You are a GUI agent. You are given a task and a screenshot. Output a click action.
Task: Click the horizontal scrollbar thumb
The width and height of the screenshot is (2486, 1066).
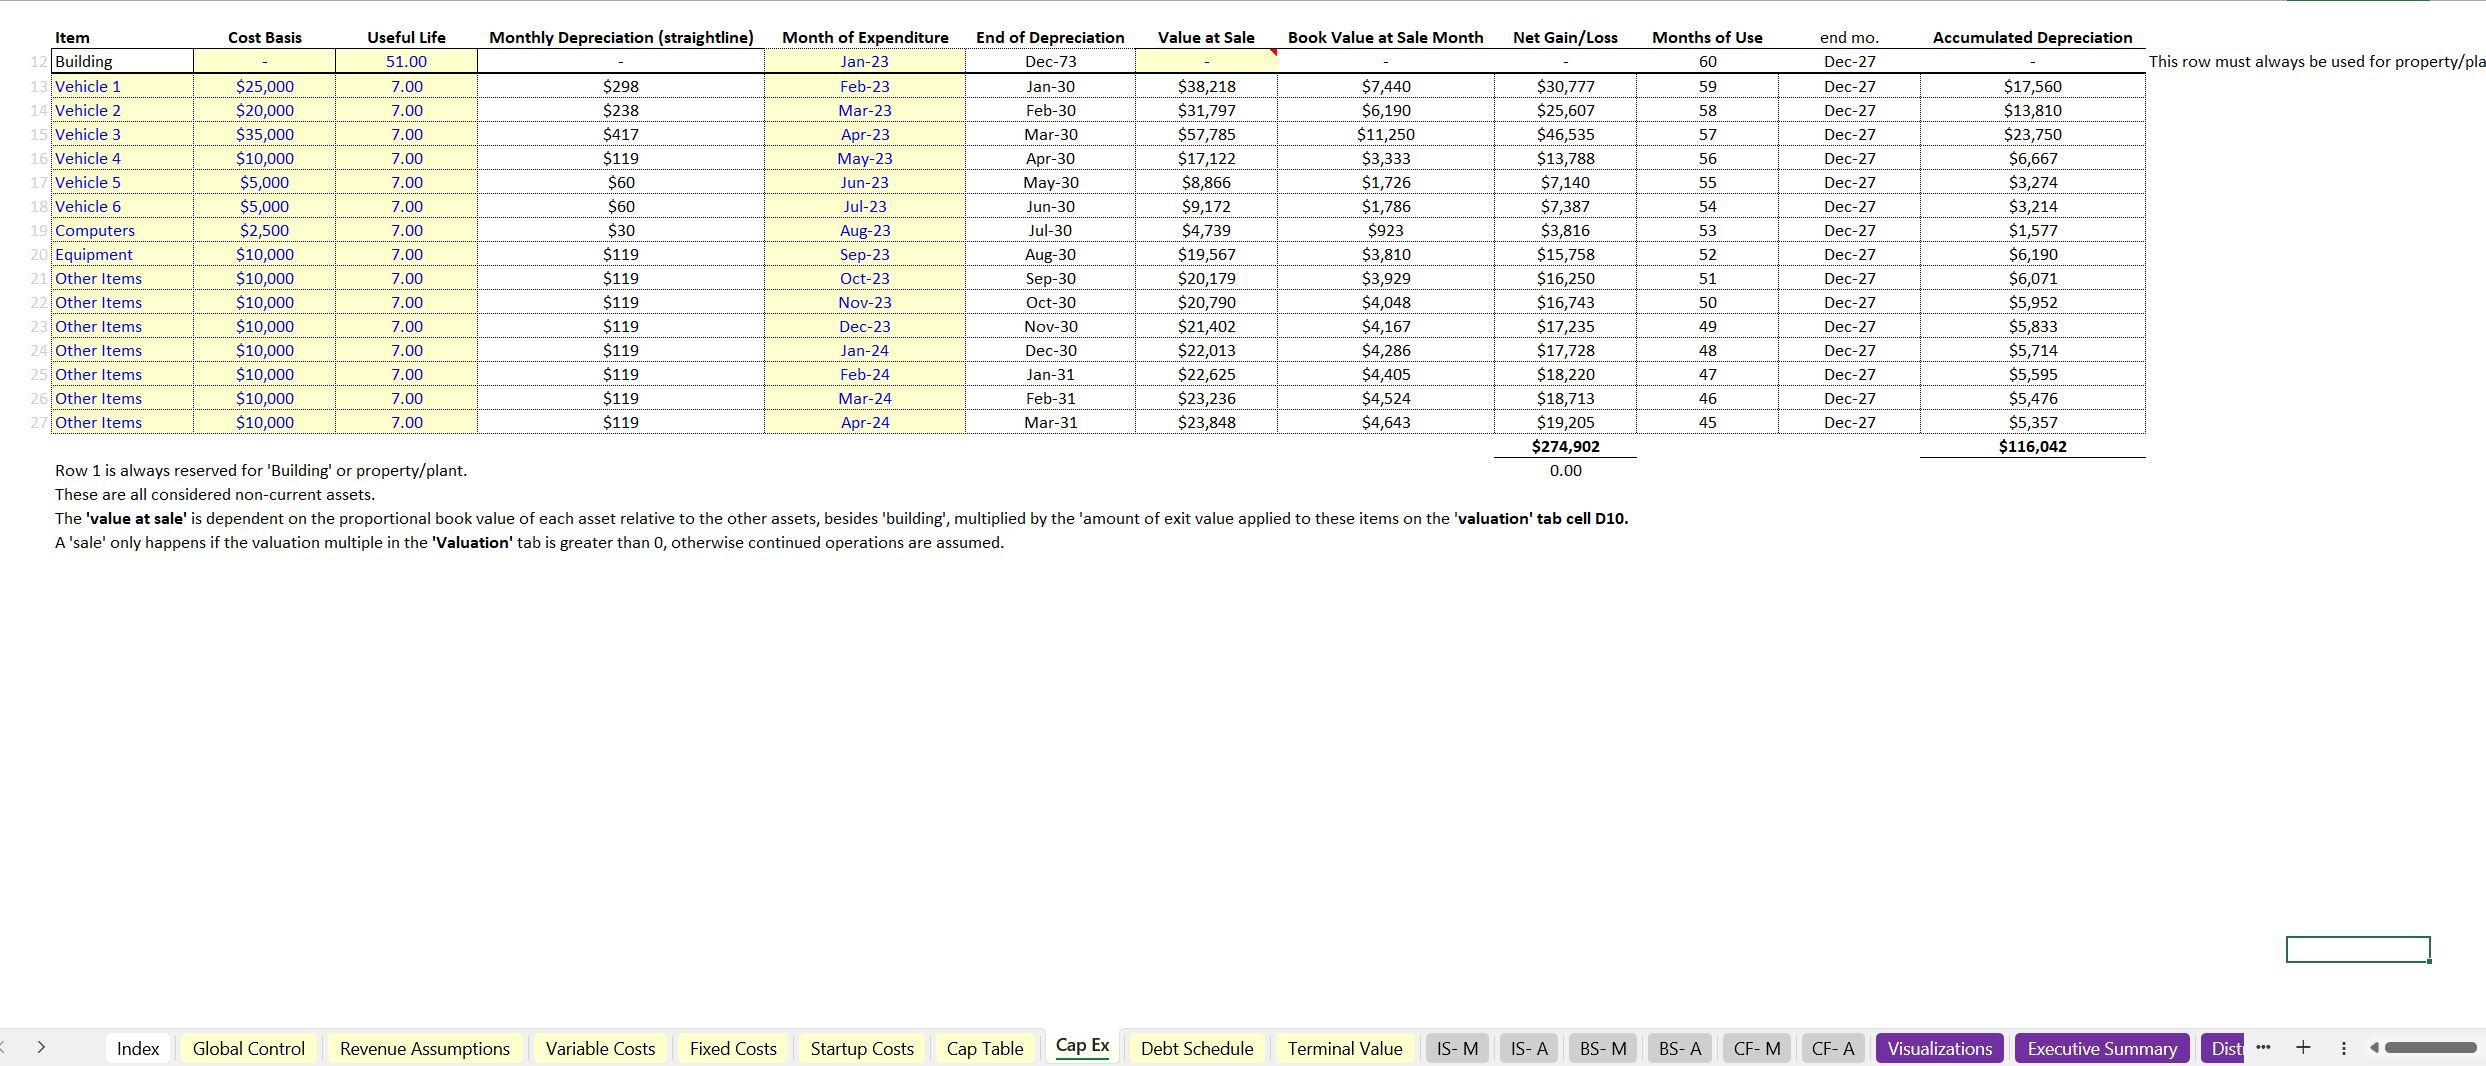(x=2430, y=1048)
